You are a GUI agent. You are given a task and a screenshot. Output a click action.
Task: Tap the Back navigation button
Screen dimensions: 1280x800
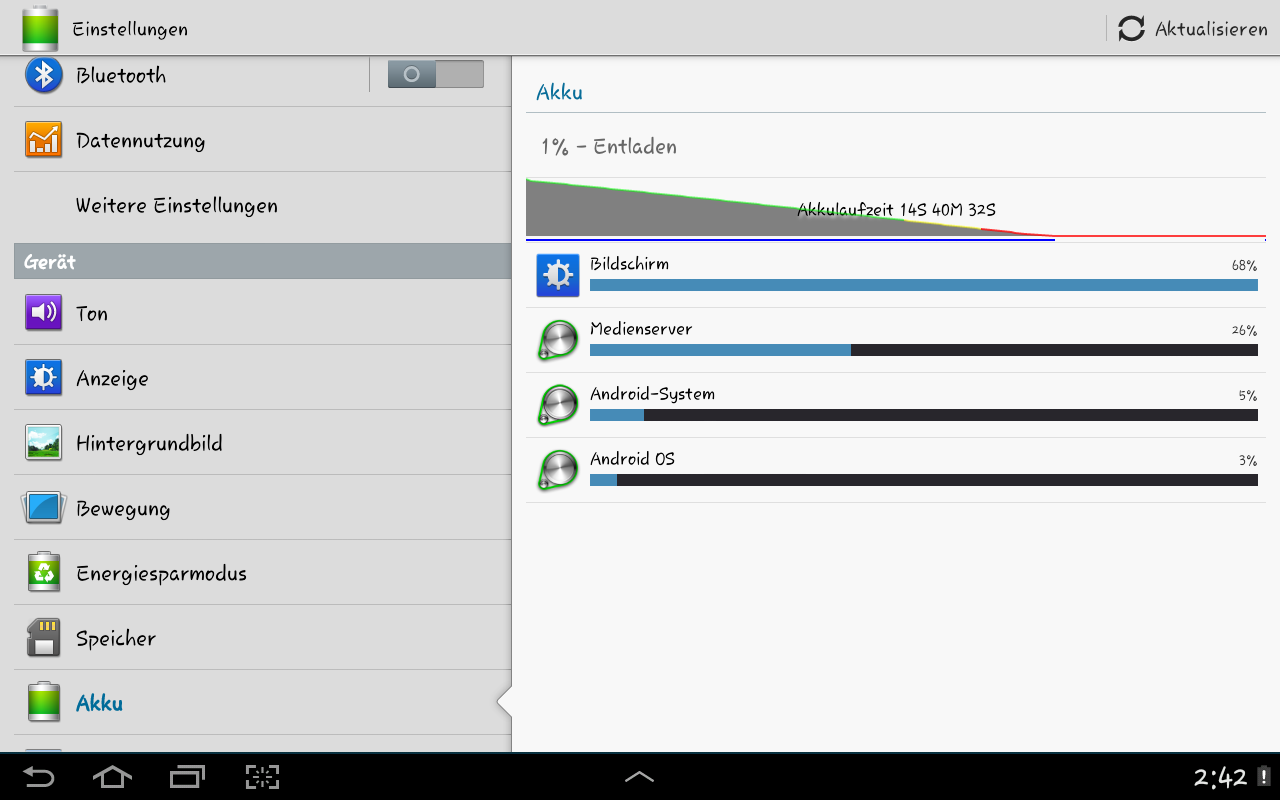39,777
